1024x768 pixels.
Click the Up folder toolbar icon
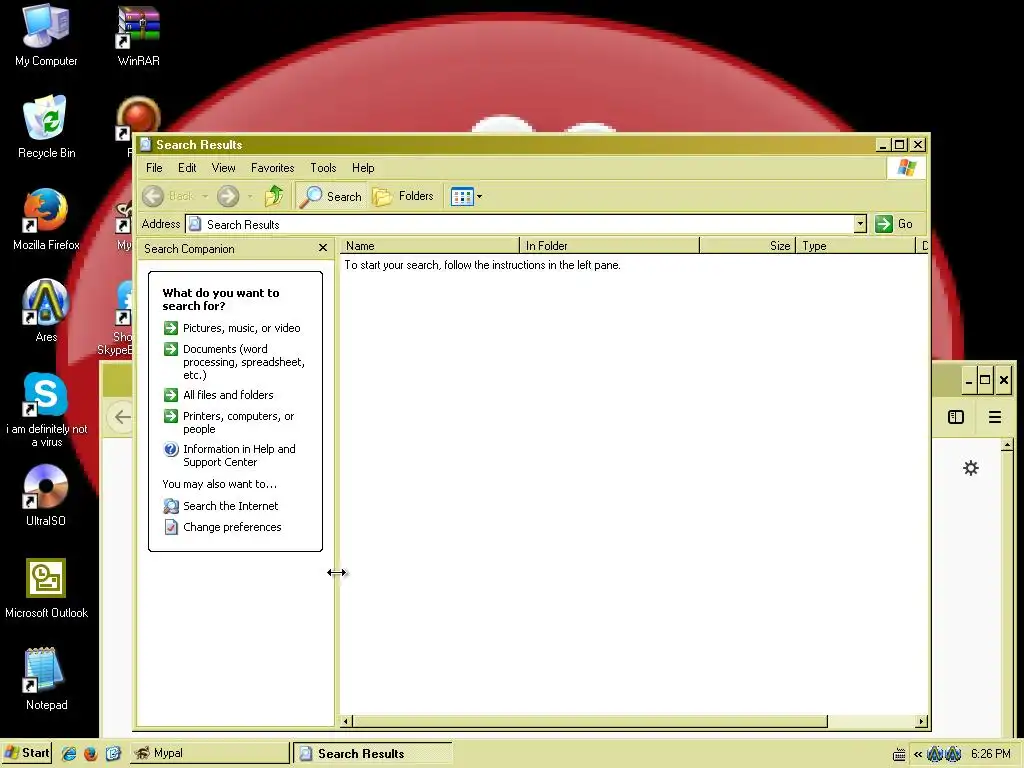[x=274, y=196]
